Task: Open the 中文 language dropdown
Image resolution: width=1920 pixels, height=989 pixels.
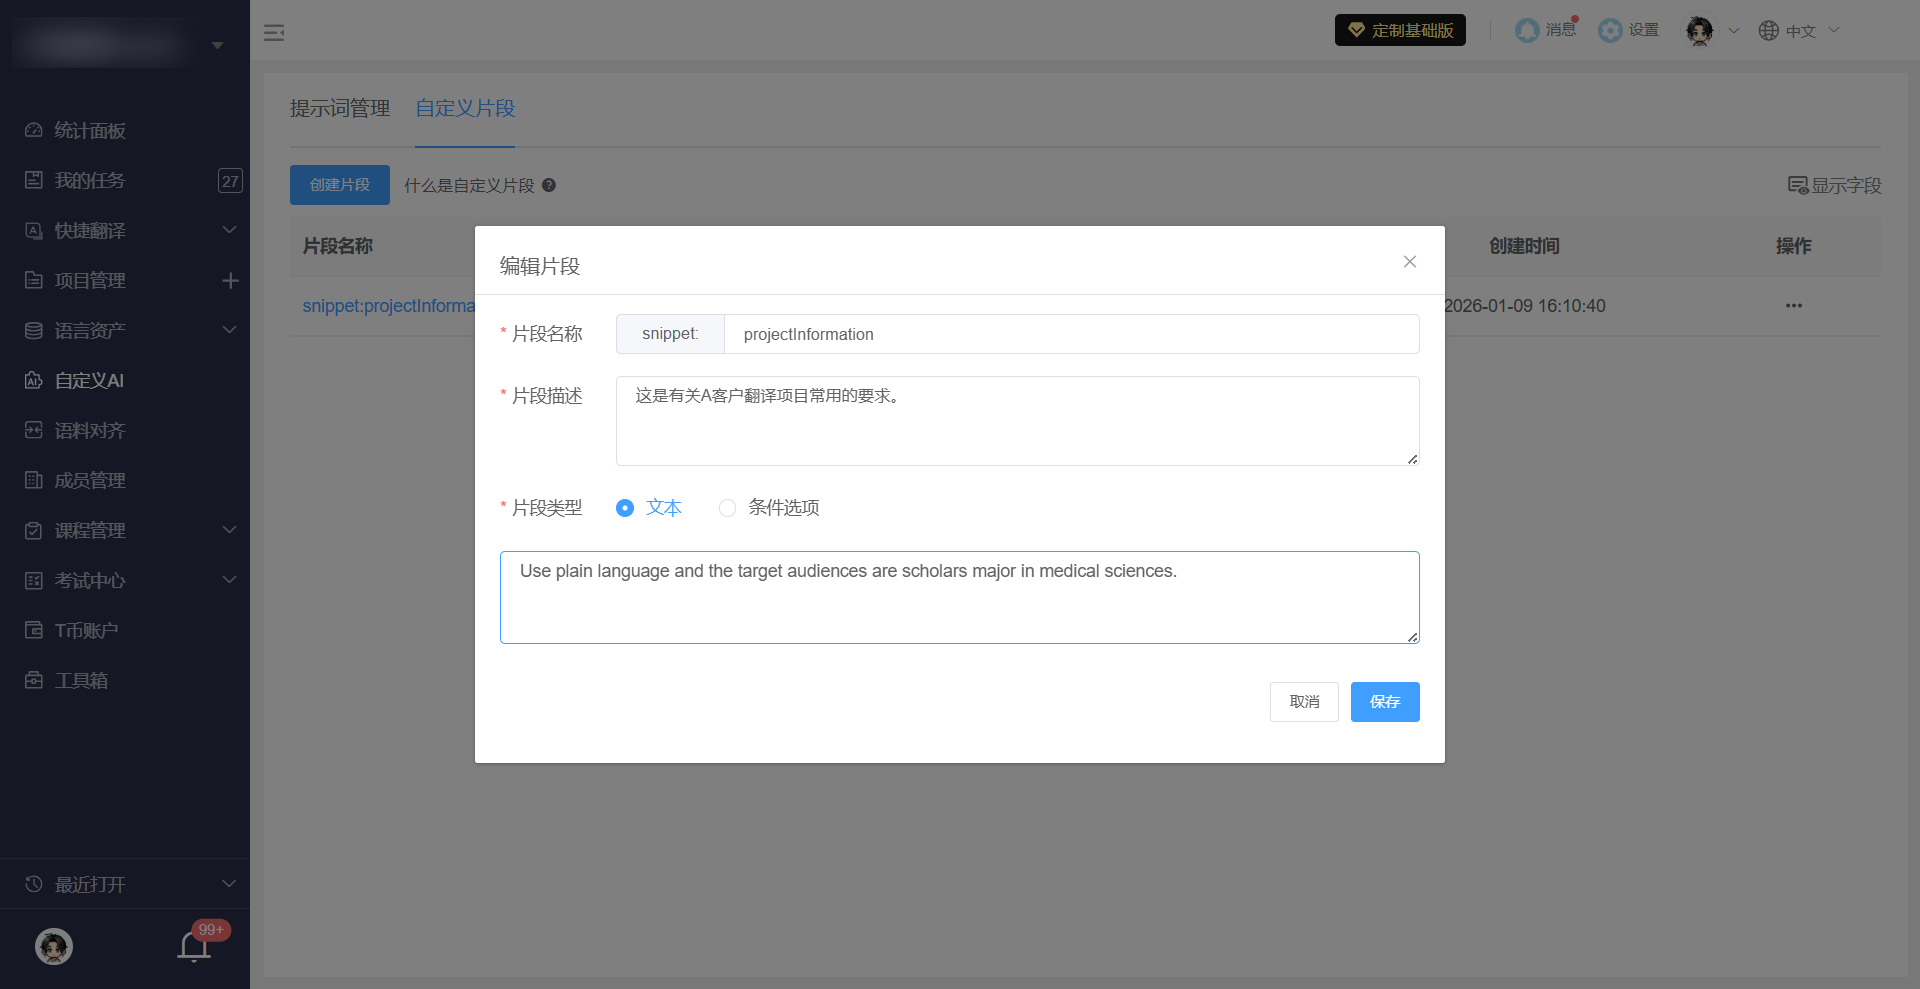Action: click(x=1799, y=31)
